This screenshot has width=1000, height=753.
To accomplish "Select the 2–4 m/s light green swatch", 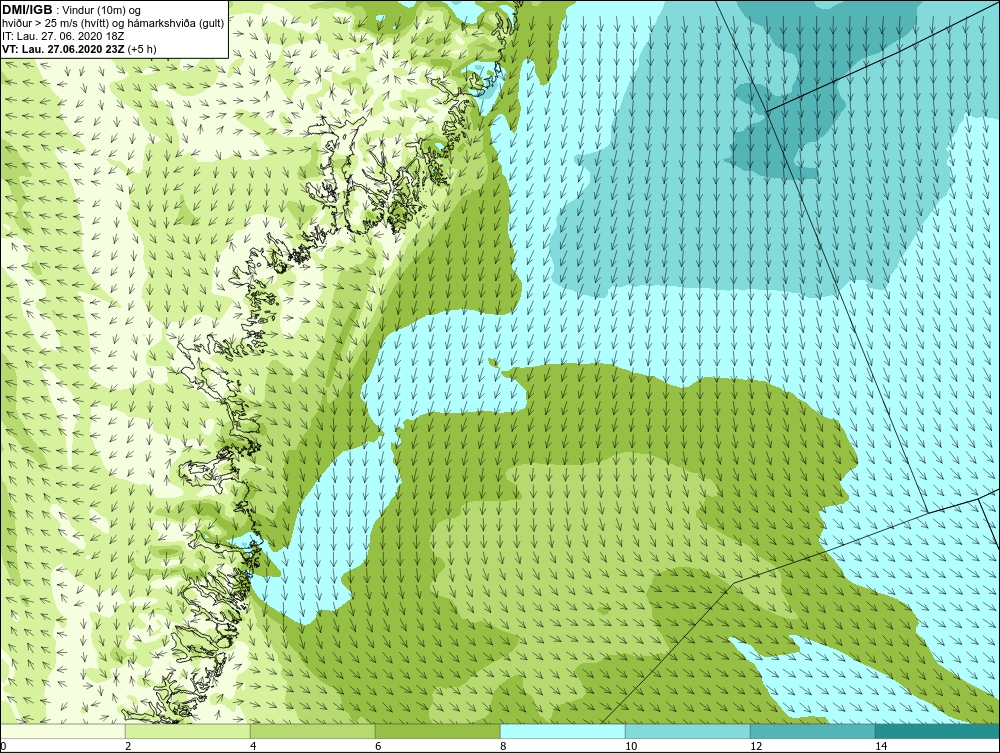I will 188,731.
